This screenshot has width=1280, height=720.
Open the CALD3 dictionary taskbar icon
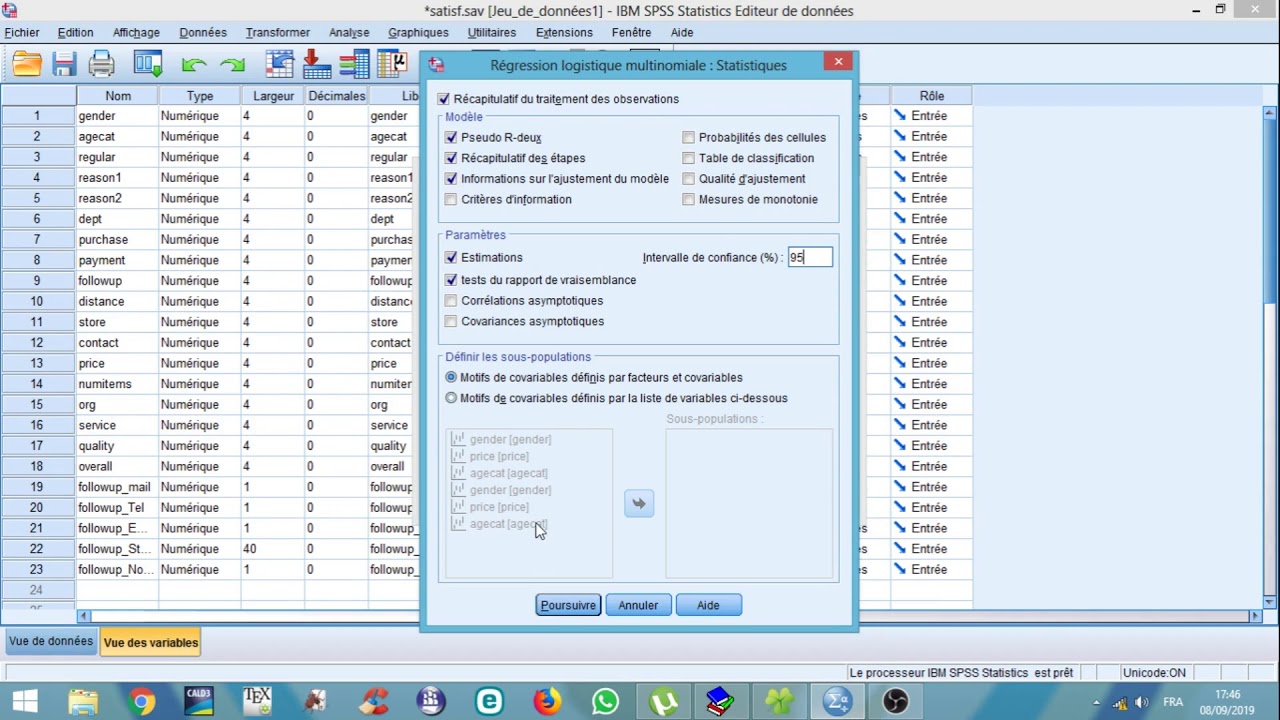[x=199, y=702]
